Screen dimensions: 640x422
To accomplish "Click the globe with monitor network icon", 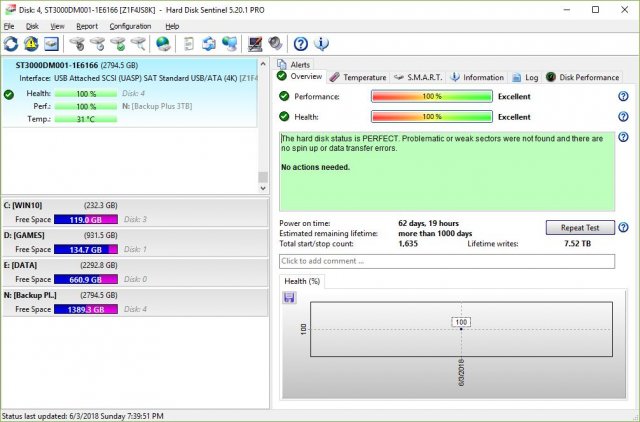I will click(229, 44).
